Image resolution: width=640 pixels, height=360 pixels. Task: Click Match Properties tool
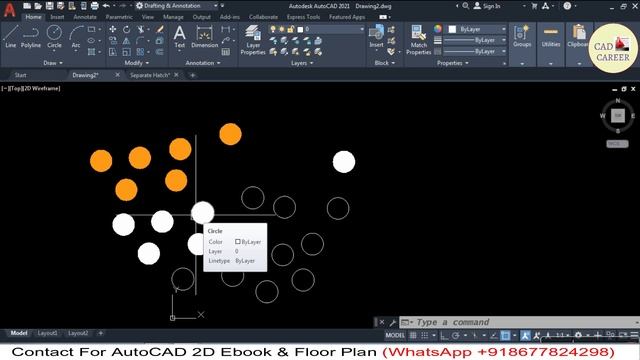[x=418, y=40]
